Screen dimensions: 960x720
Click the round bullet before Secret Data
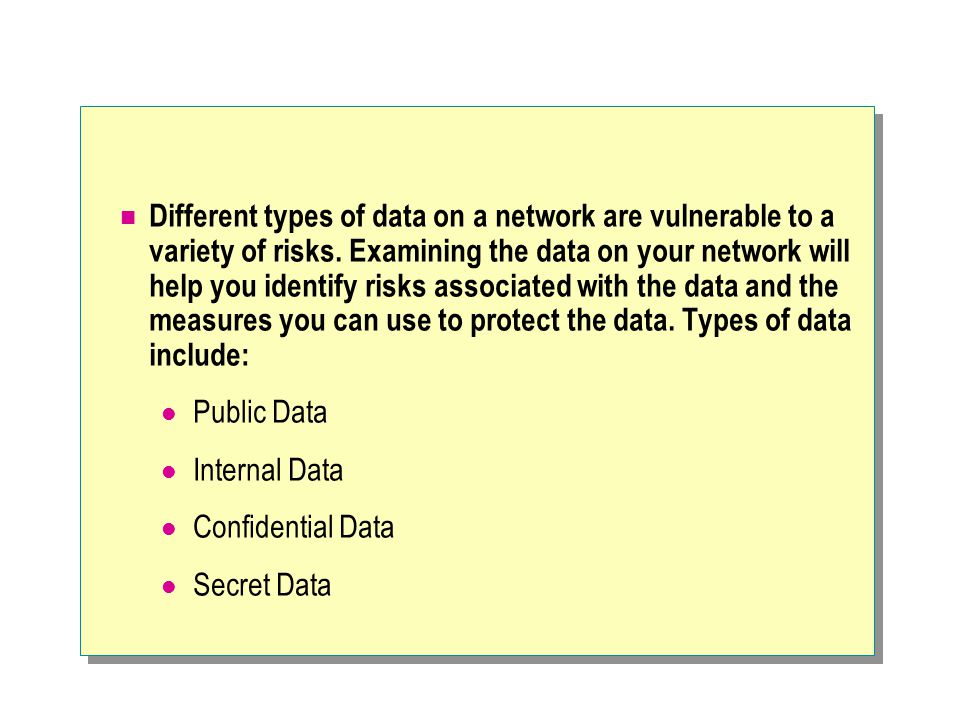click(x=169, y=587)
